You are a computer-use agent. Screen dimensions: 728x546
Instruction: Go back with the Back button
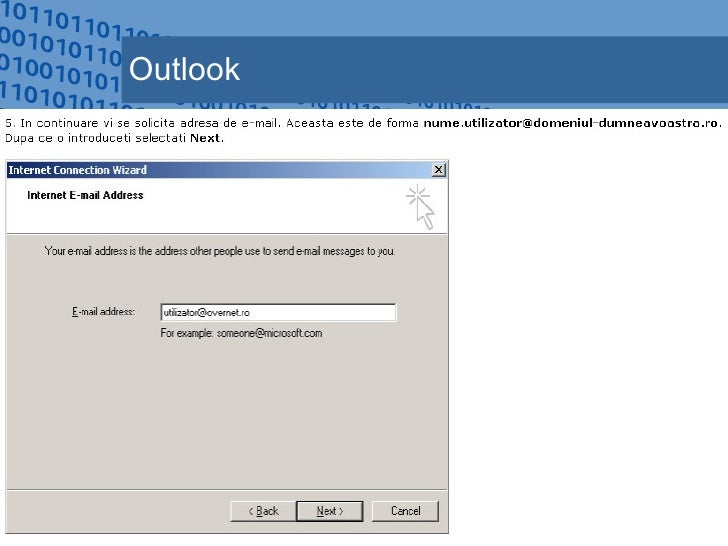(x=263, y=511)
